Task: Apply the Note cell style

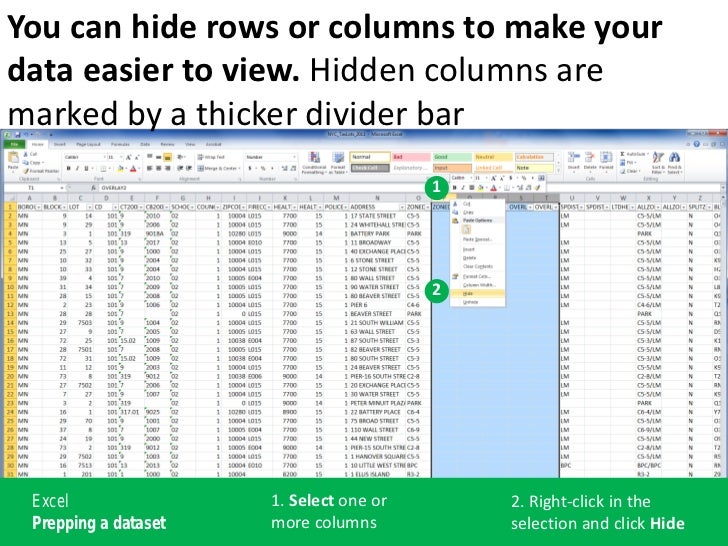Action: point(534,168)
